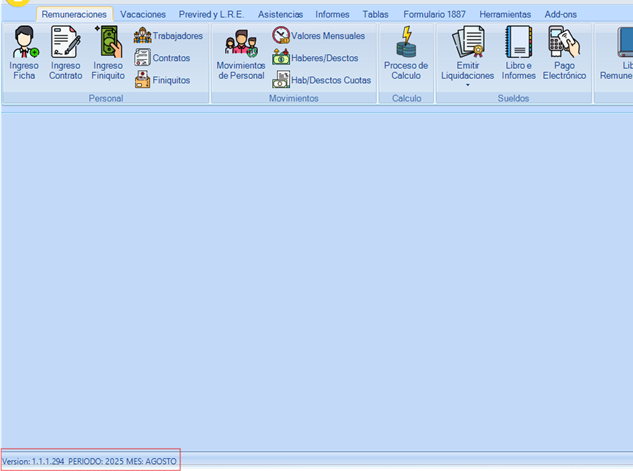Open Movimientos de Personal
Viewport: 633px width, 471px height.
[241, 55]
